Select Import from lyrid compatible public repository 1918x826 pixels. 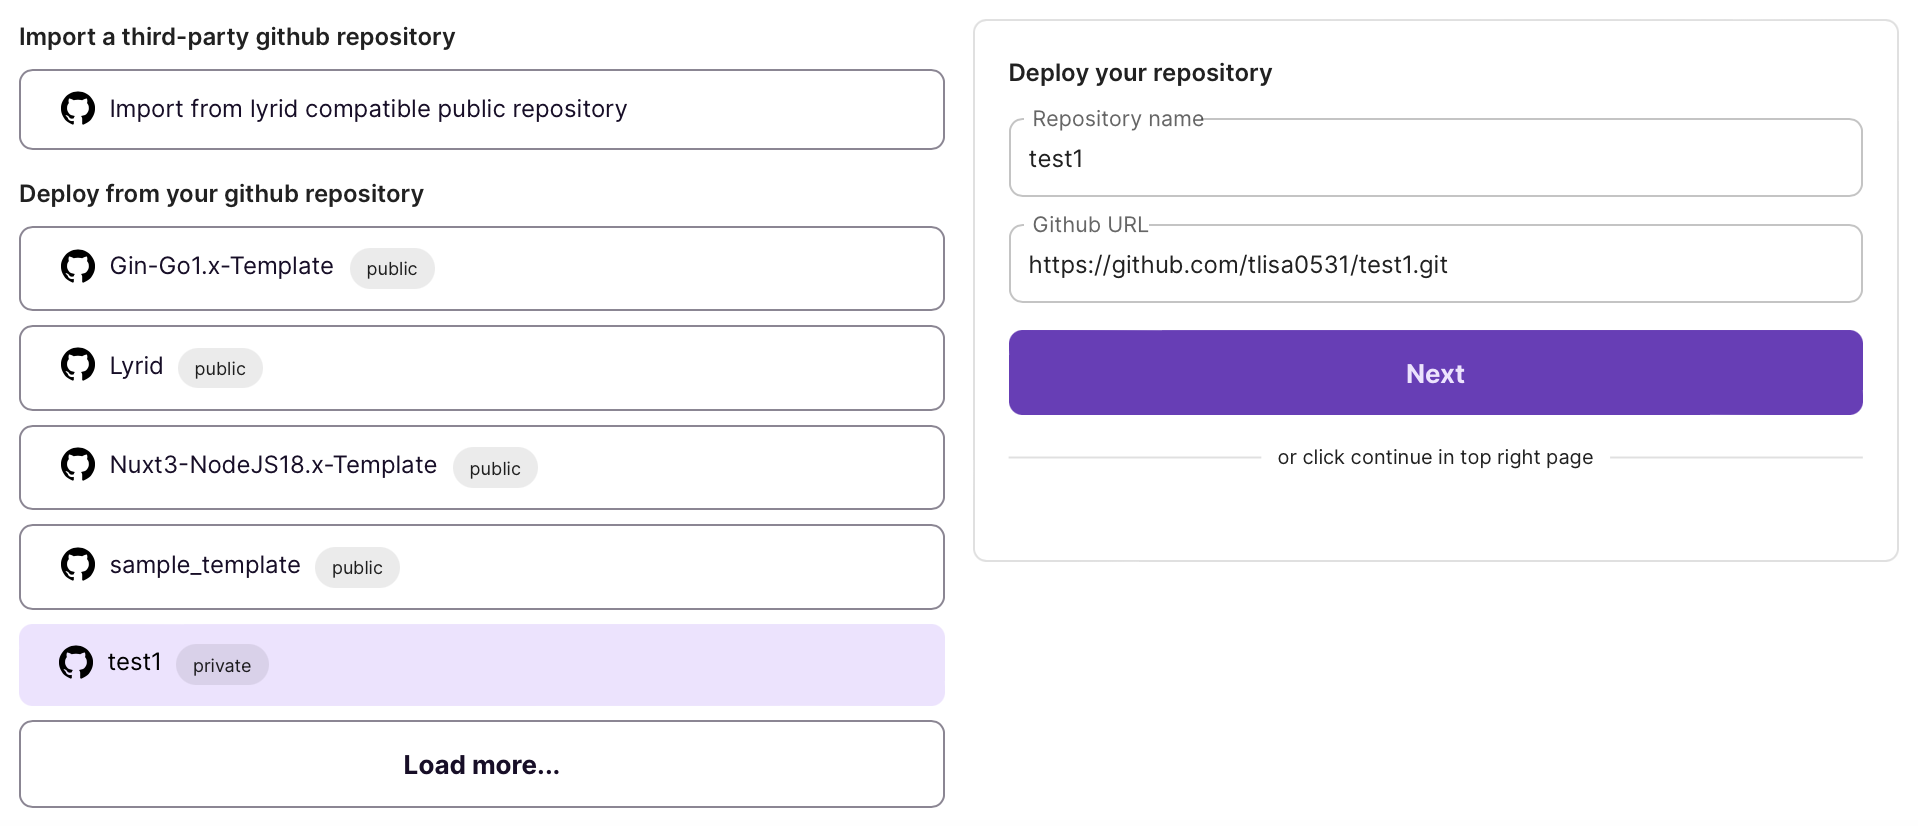click(x=368, y=109)
